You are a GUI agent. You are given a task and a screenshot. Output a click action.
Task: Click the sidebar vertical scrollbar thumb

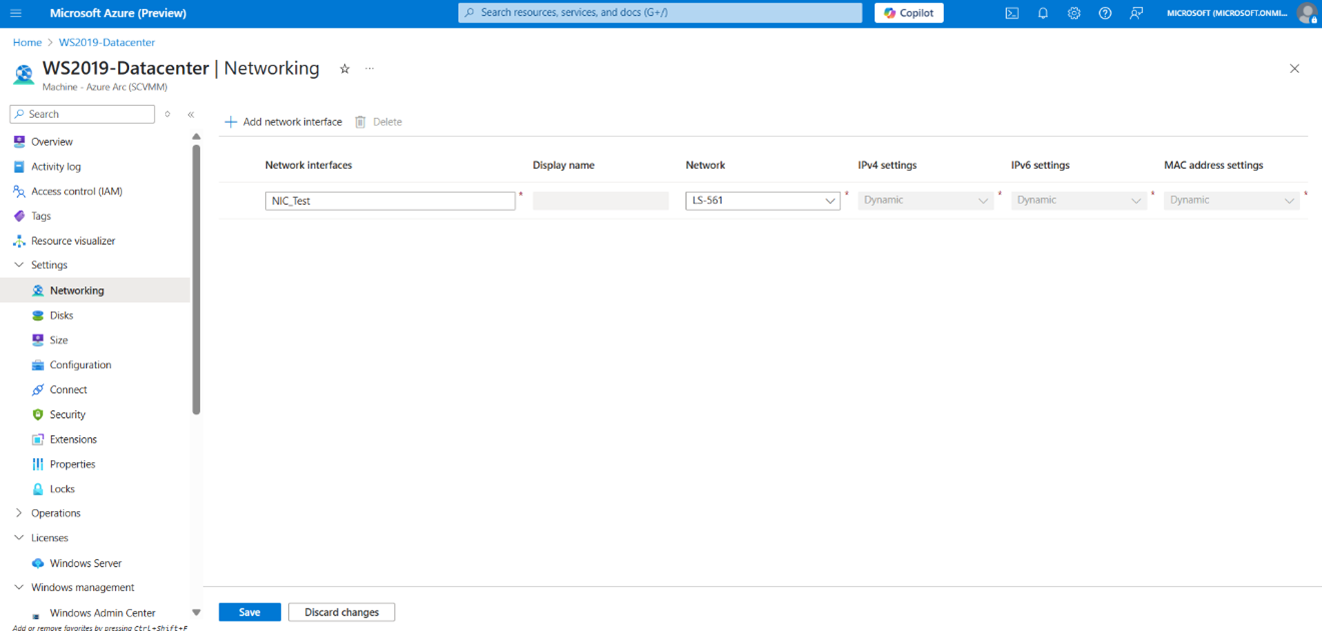(x=196, y=279)
